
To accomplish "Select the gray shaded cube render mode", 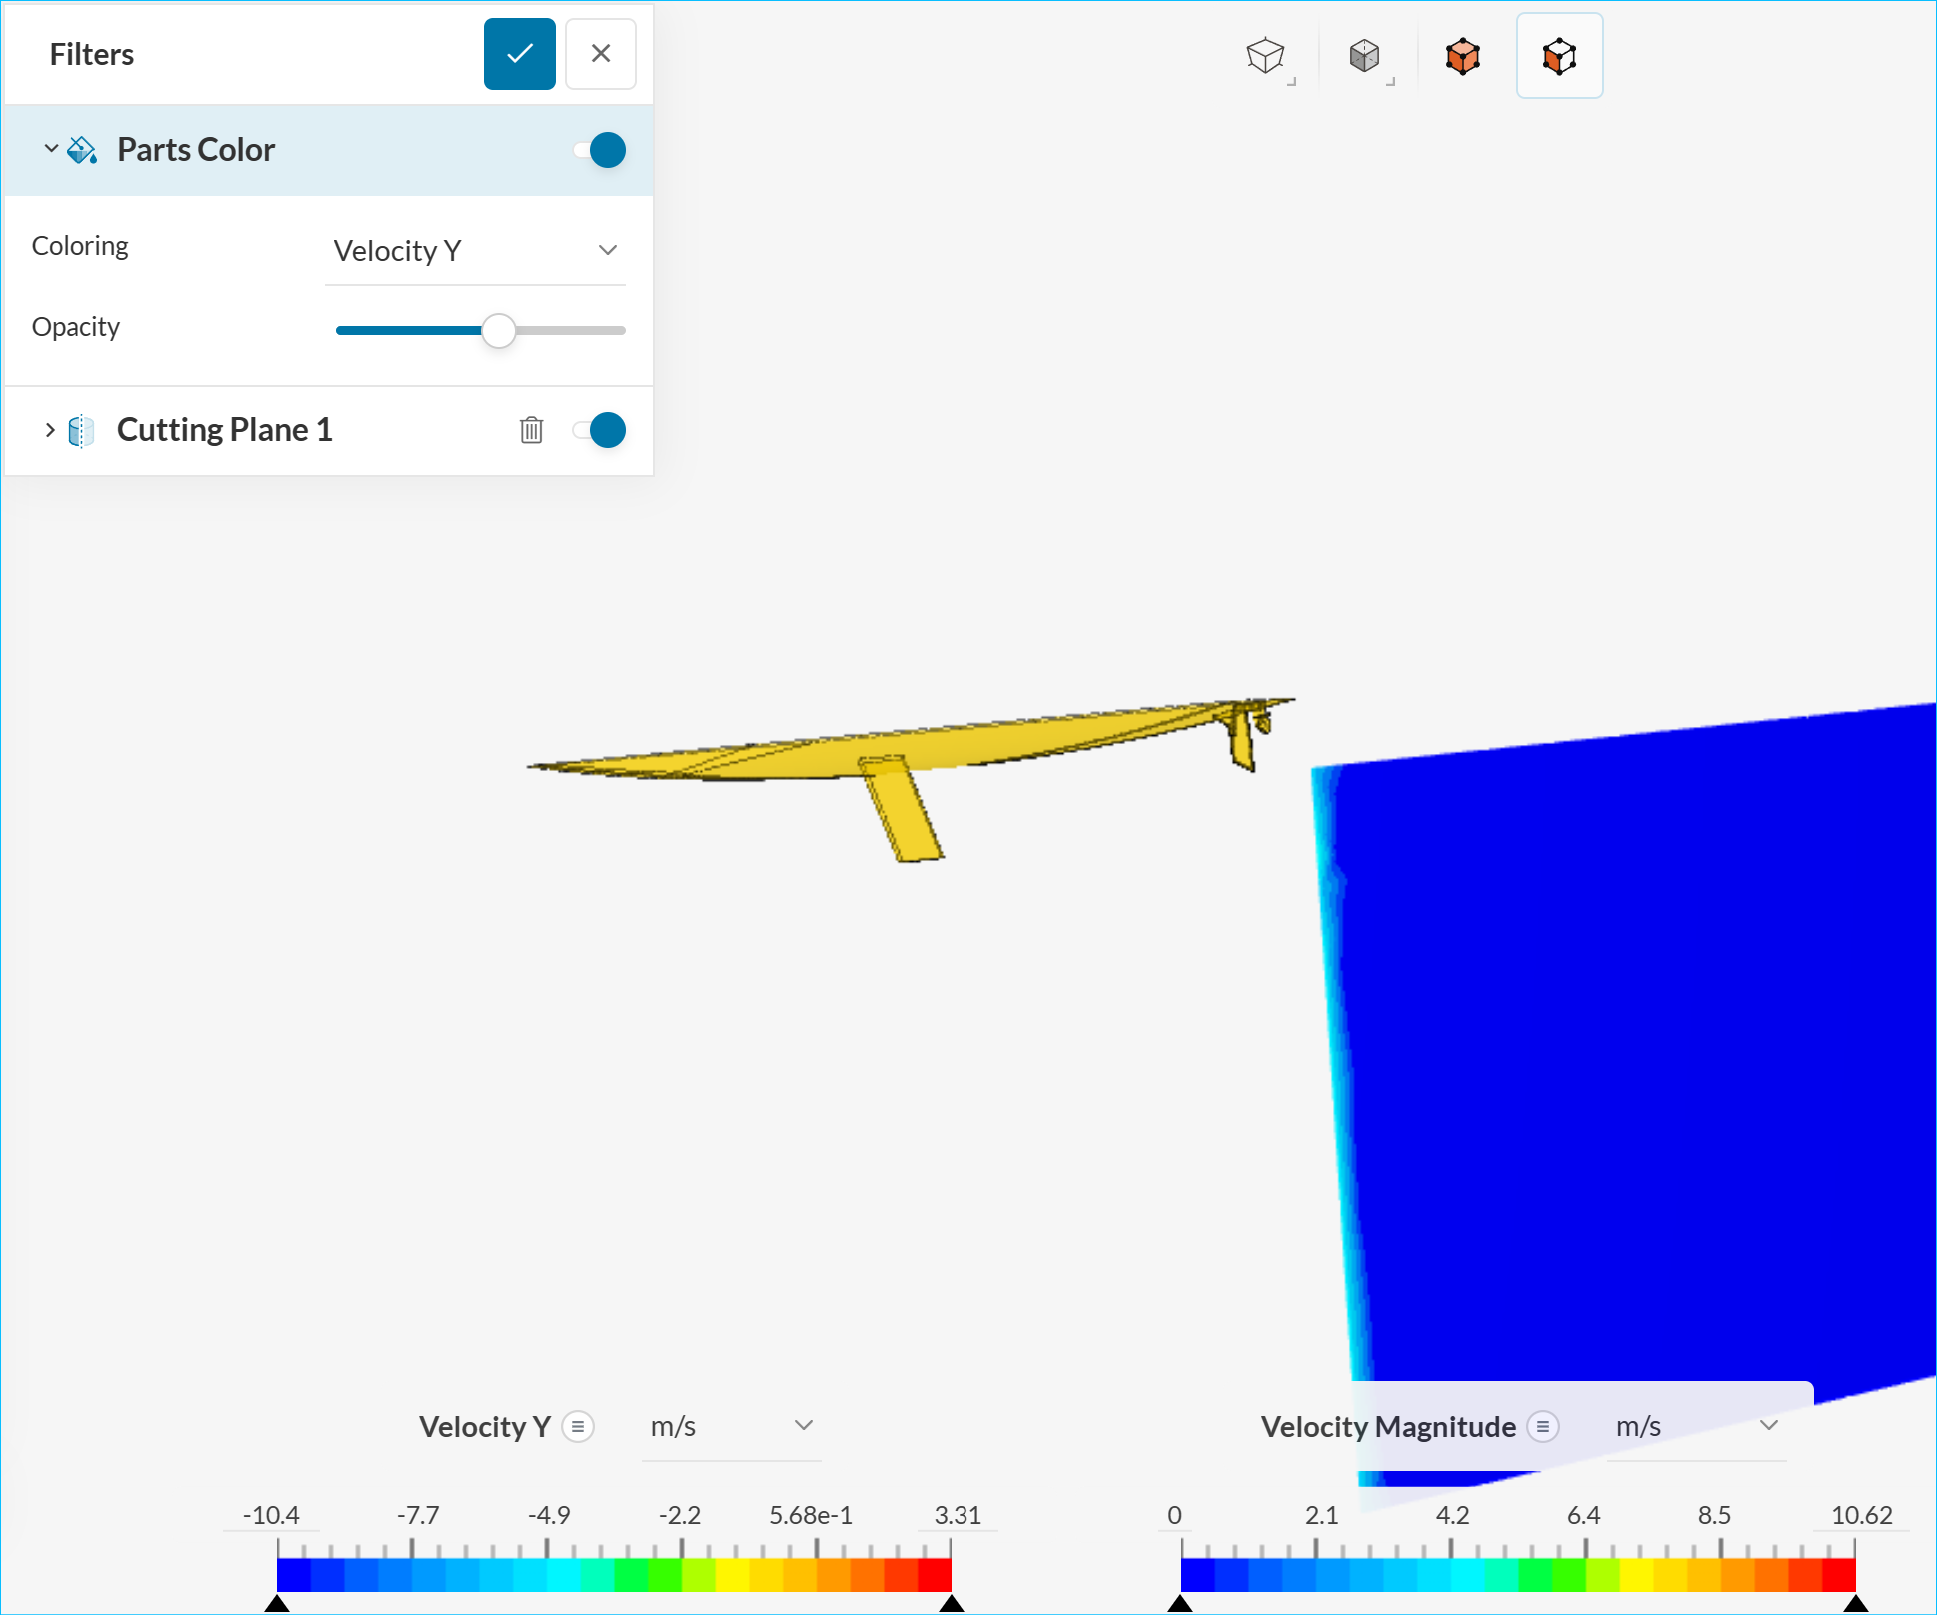I will pyautogui.click(x=1364, y=56).
